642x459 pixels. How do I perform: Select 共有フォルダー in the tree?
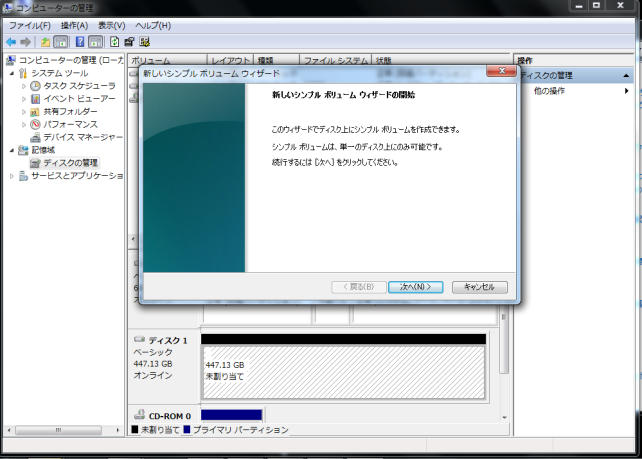pos(70,111)
